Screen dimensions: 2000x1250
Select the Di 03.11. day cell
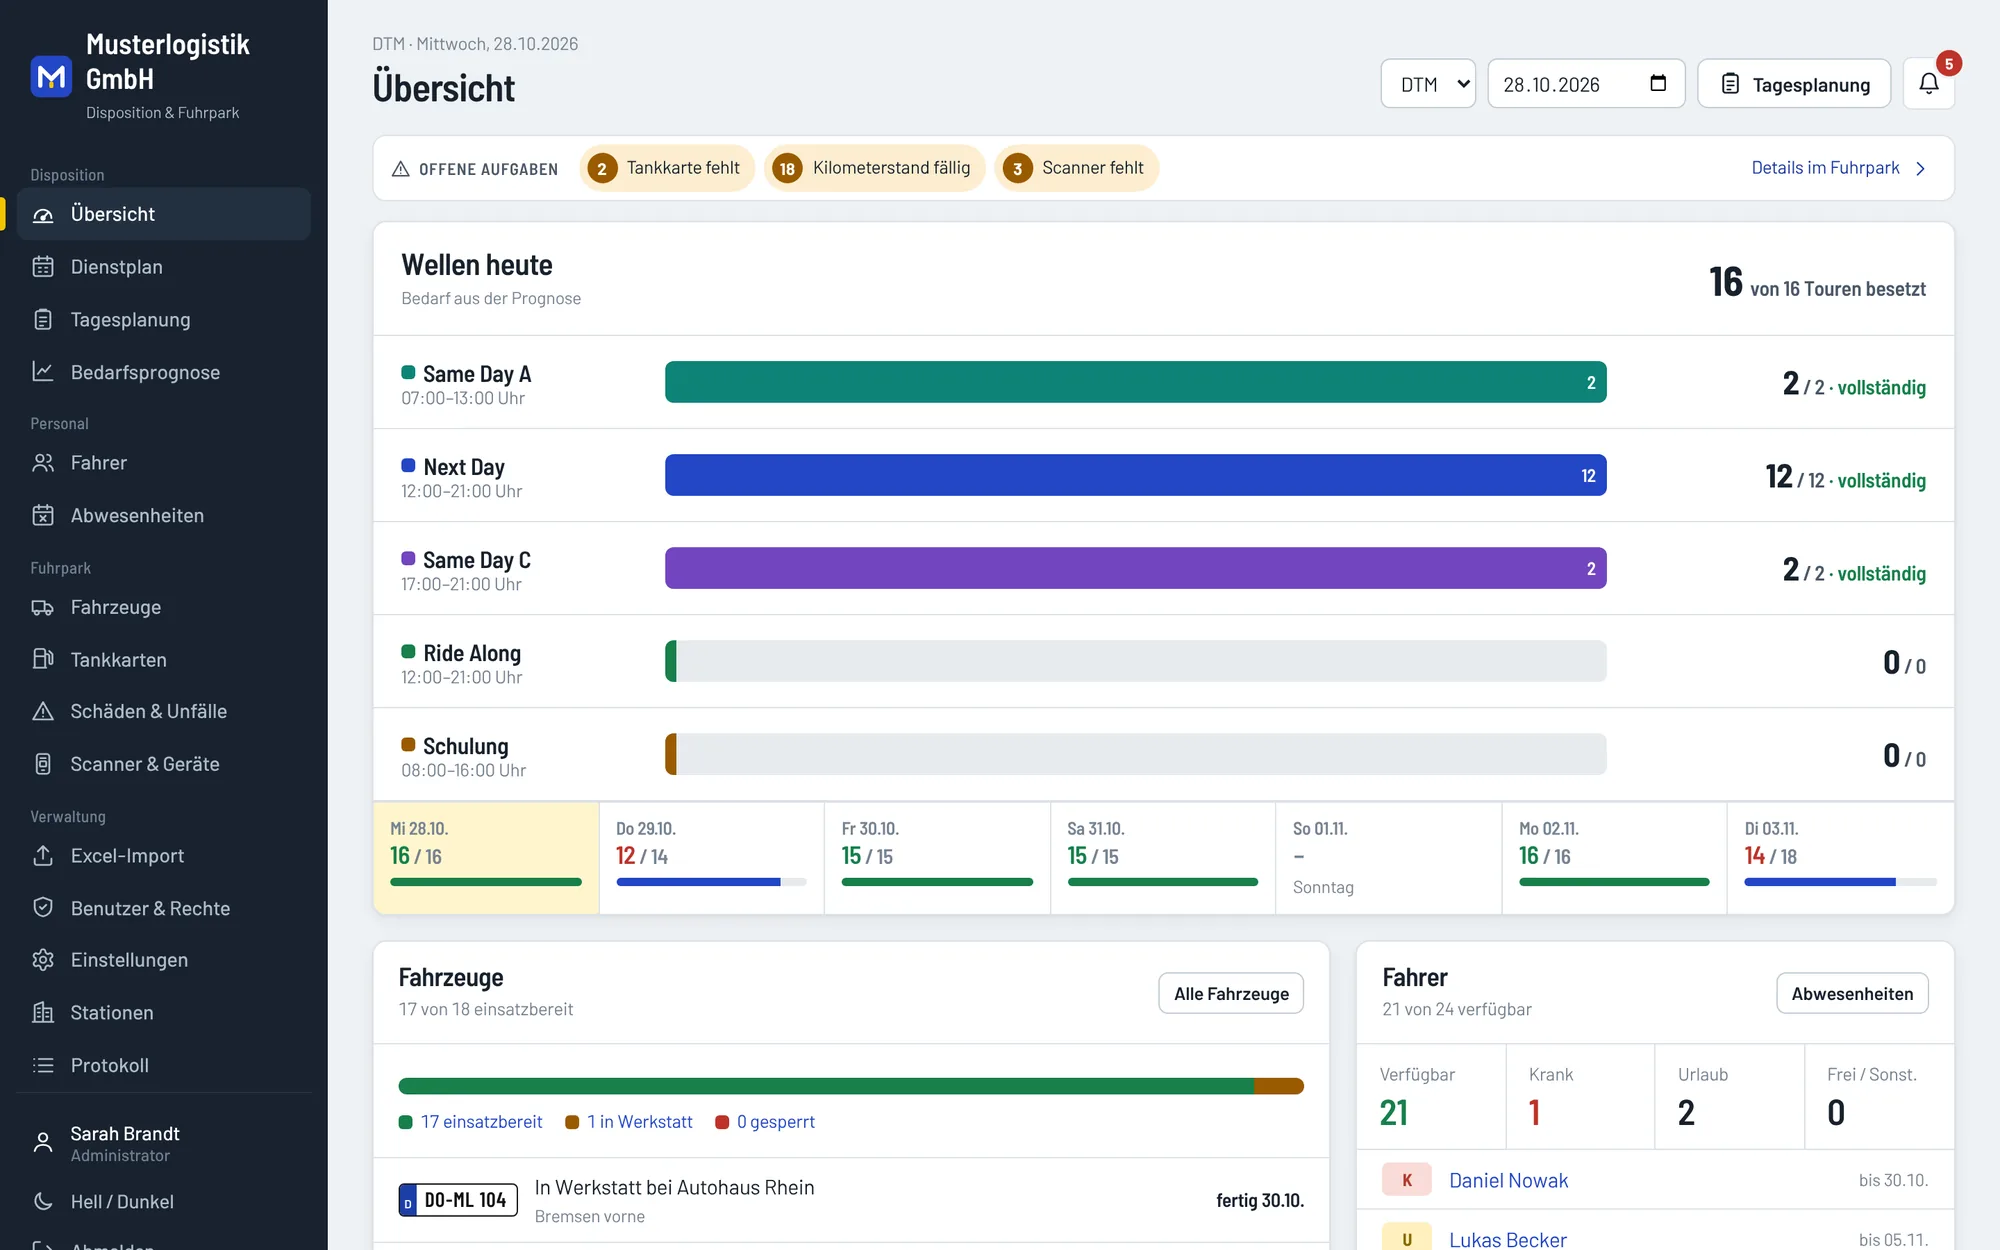click(x=1840, y=858)
